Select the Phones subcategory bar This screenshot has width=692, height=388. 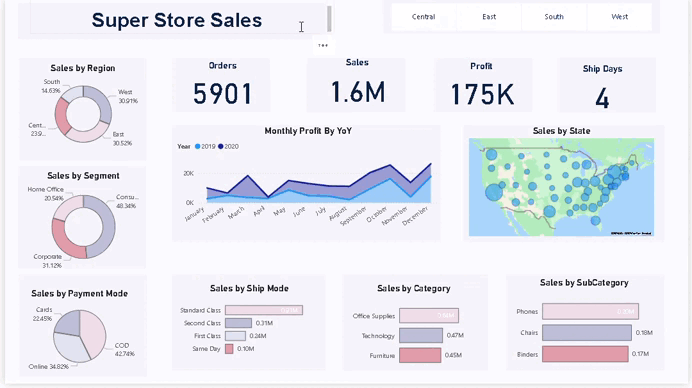590,311
